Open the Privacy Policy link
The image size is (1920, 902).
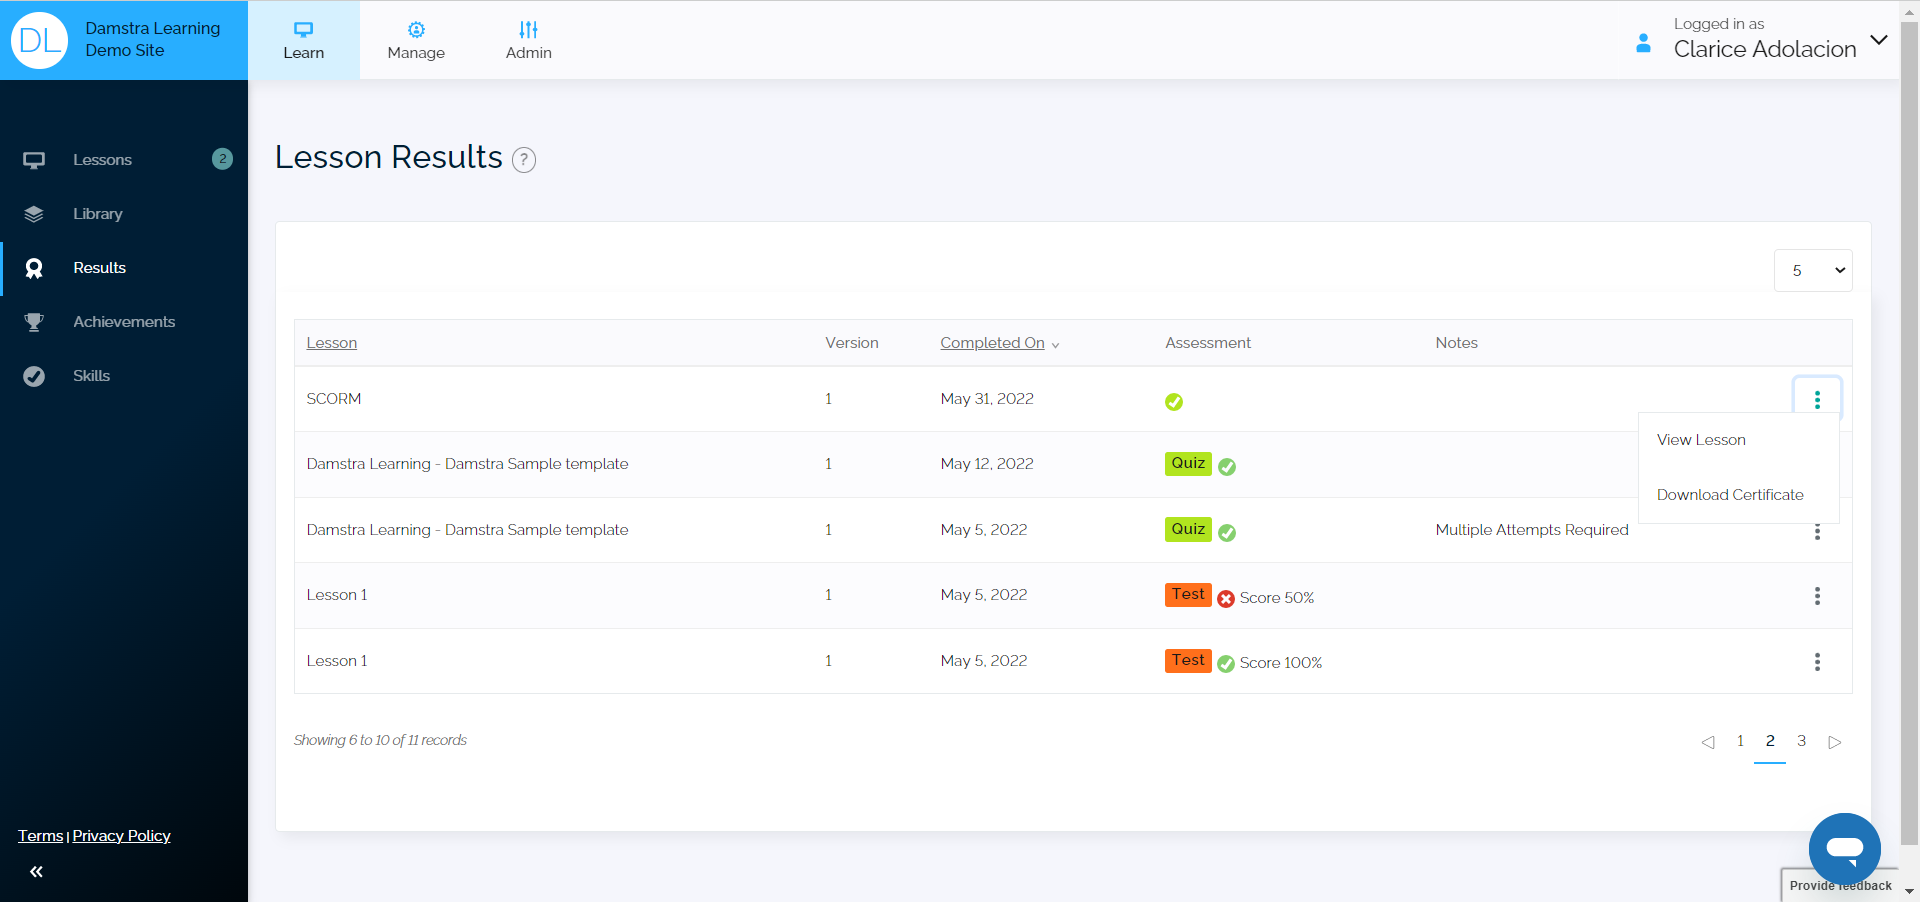click(121, 836)
